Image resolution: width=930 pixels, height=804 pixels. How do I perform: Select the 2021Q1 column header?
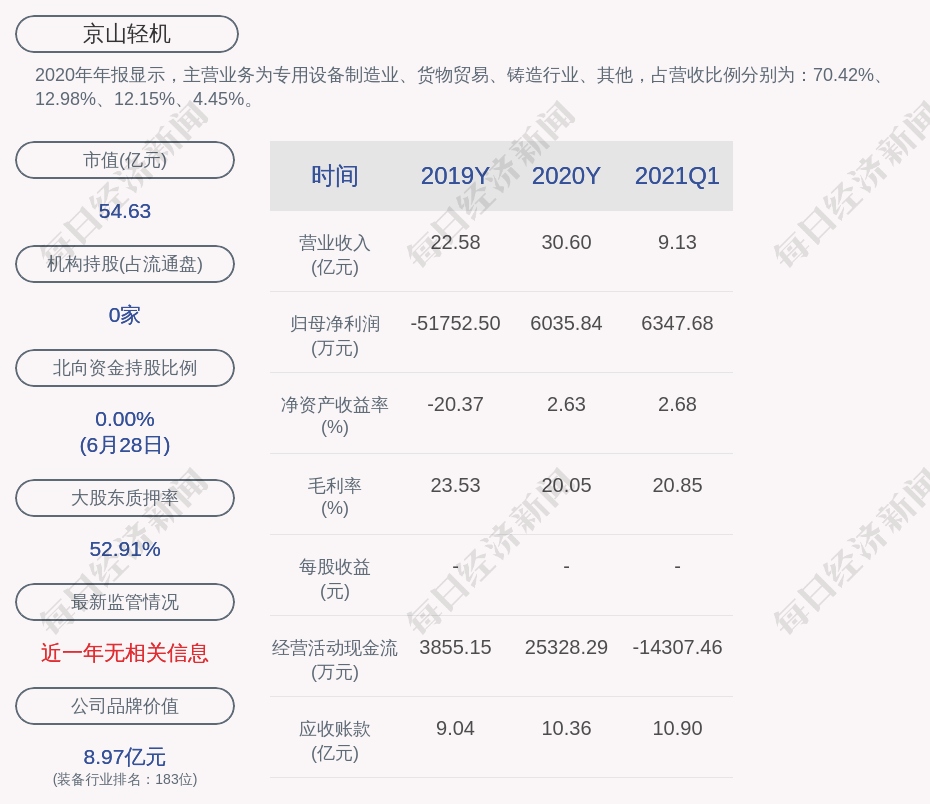coord(677,176)
